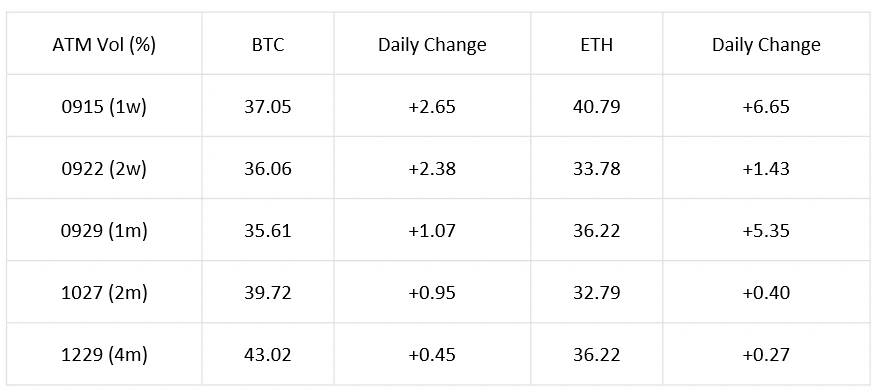Click the BTC value 36.06
Screen dimensions: 875x390
268,168
